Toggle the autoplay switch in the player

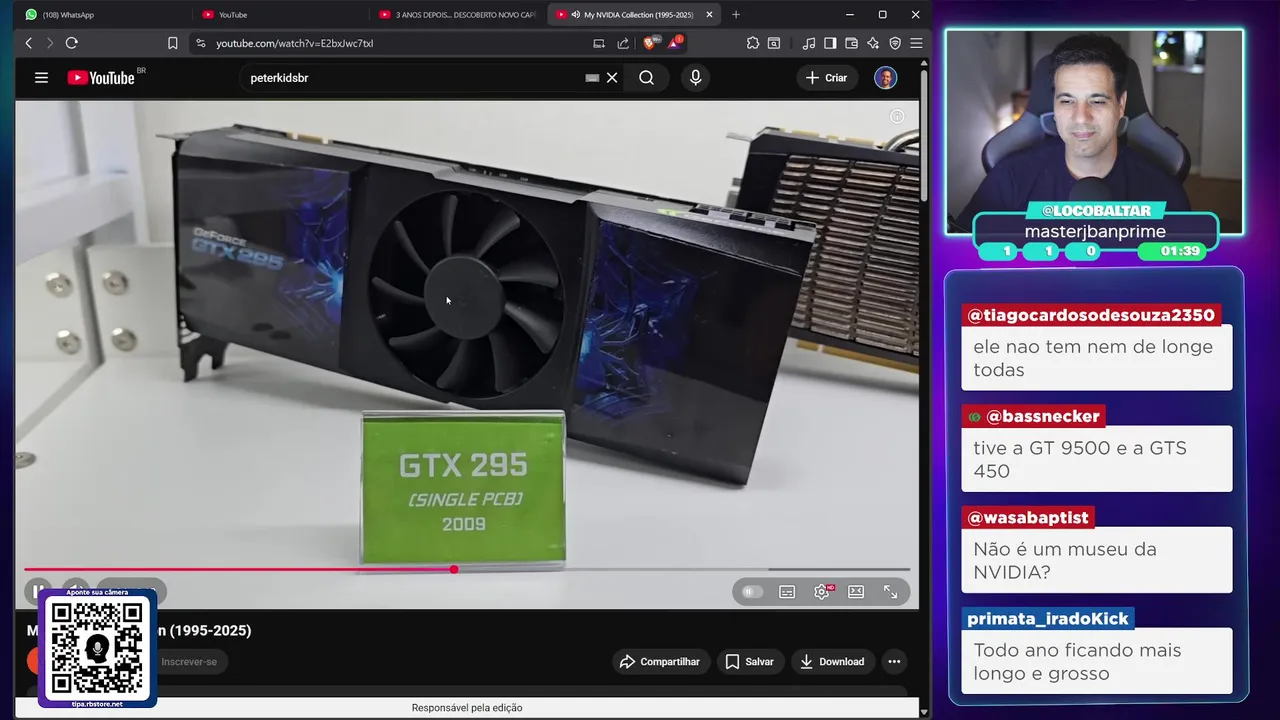pyautogui.click(x=752, y=591)
